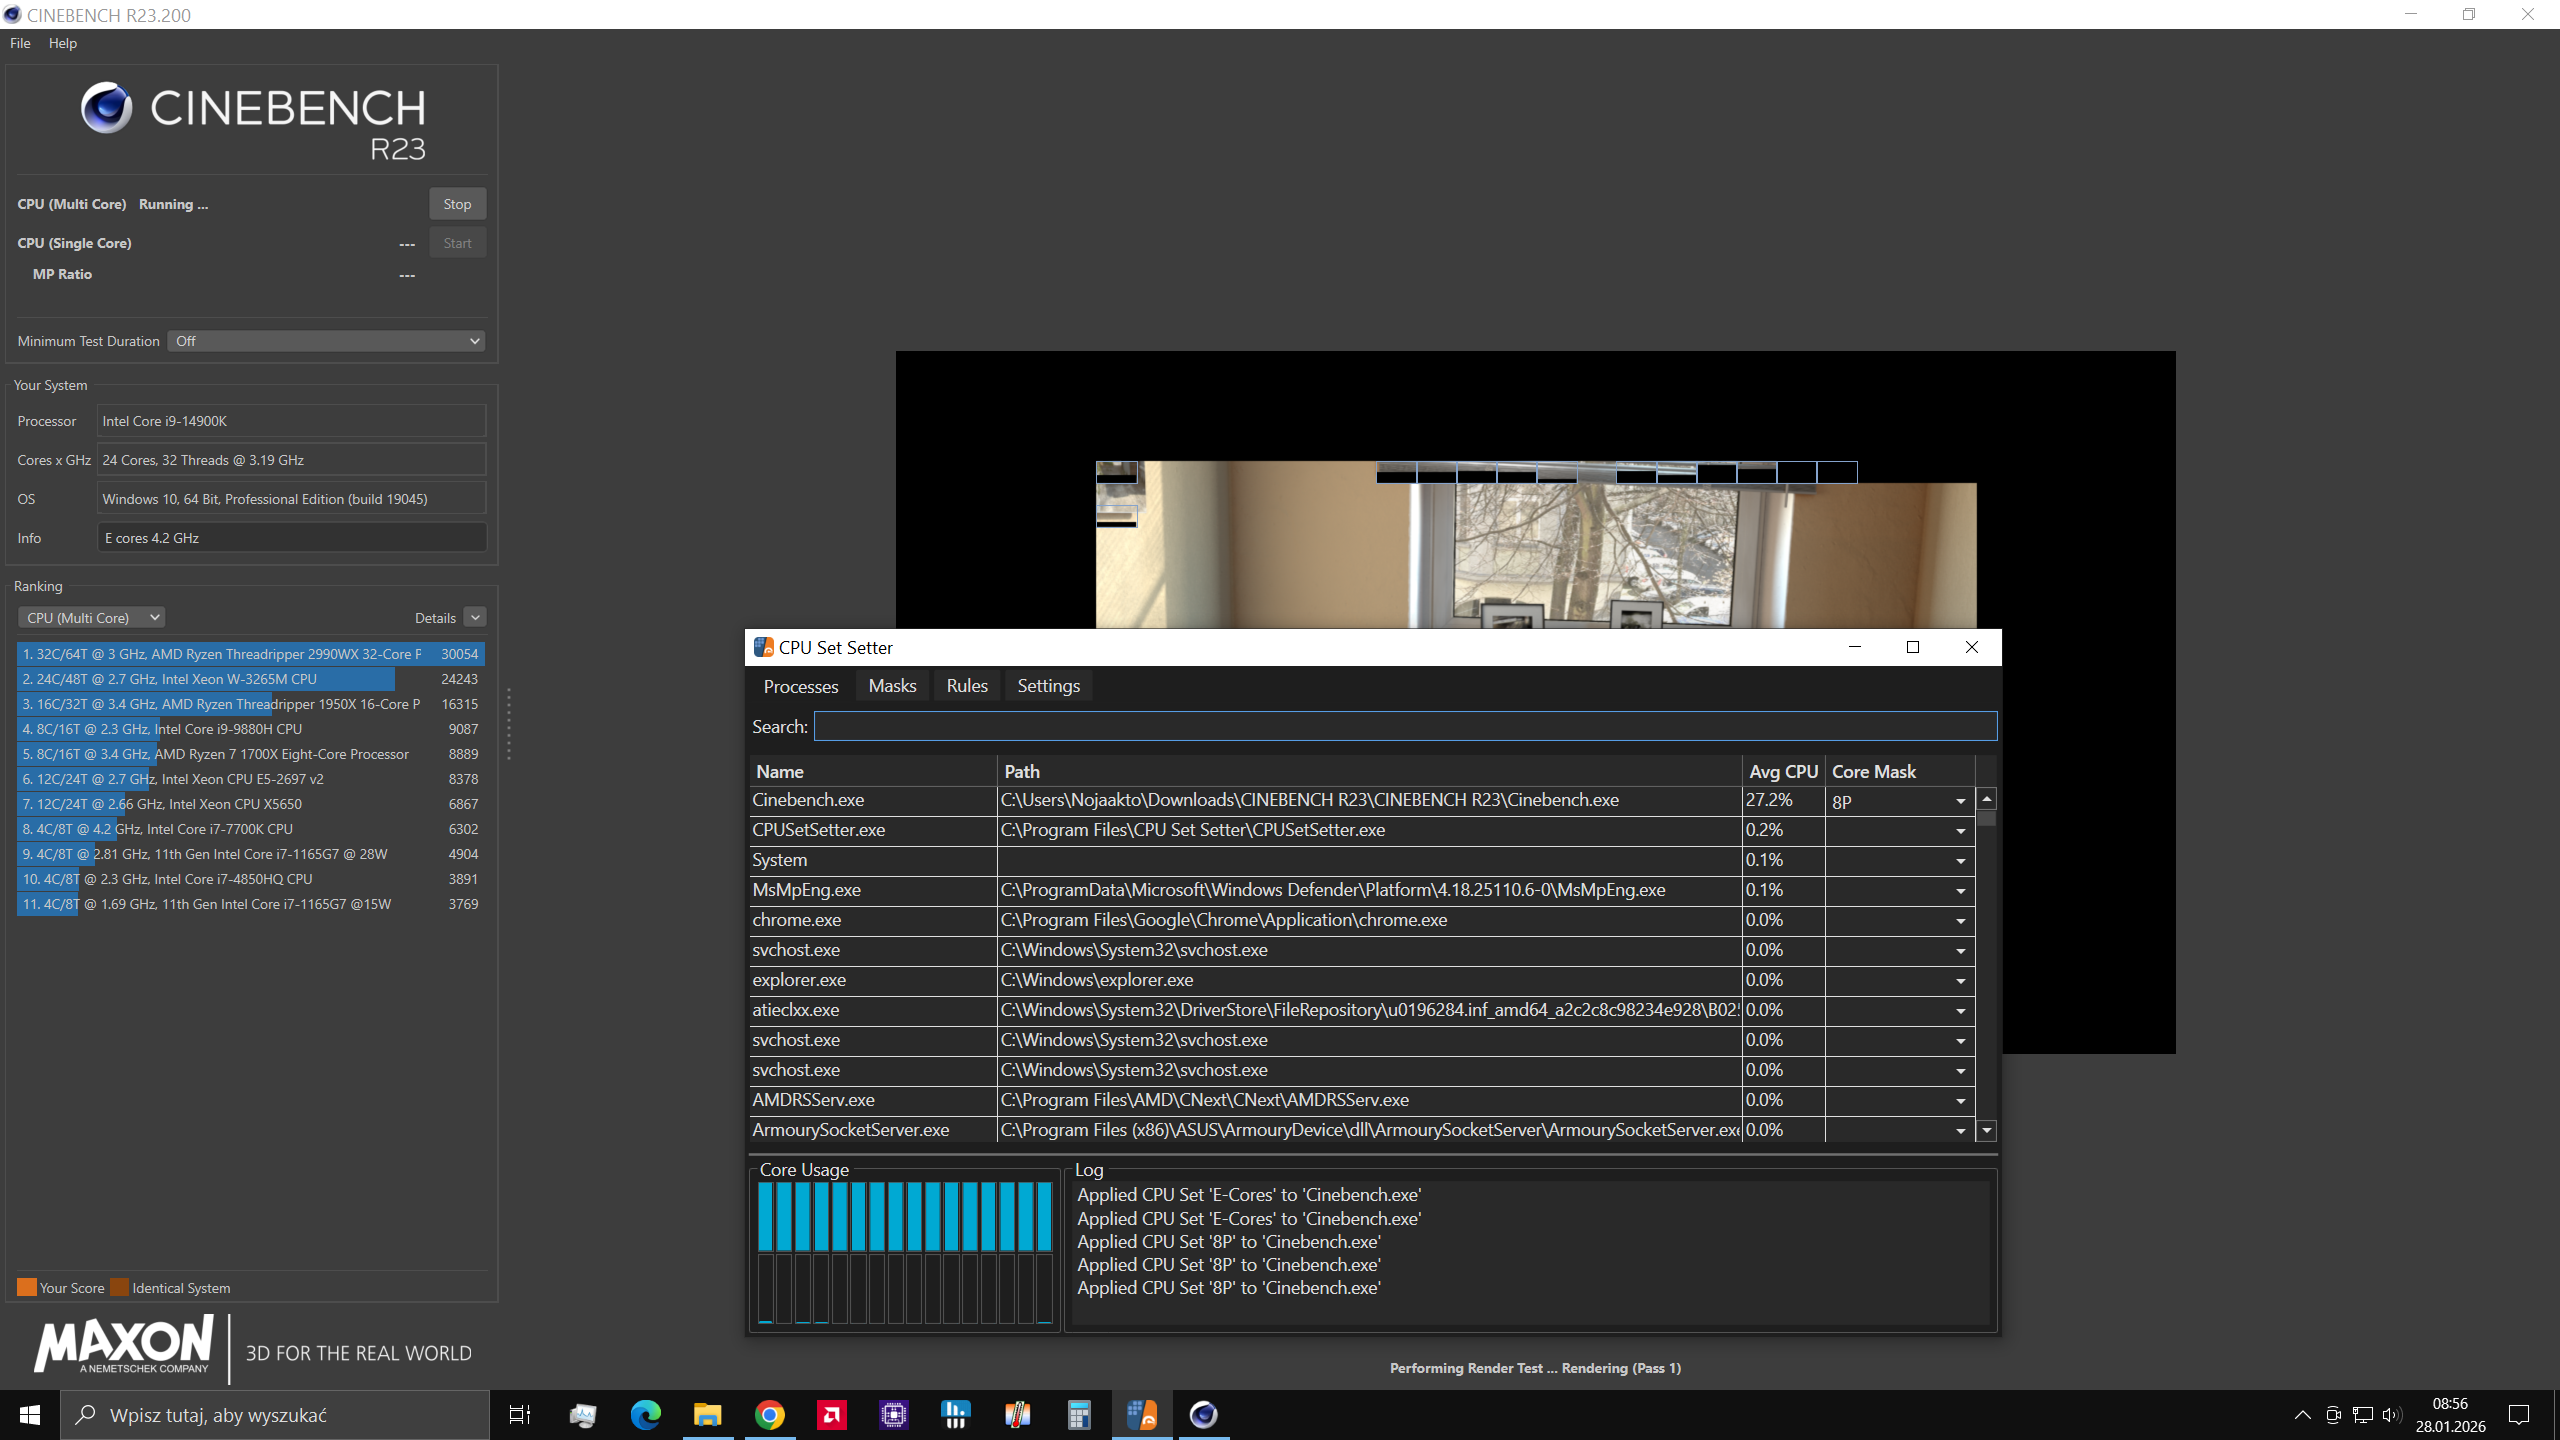Click the process Search field
The width and height of the screenshot is (2560, 1440).
tap(1404, 727)
